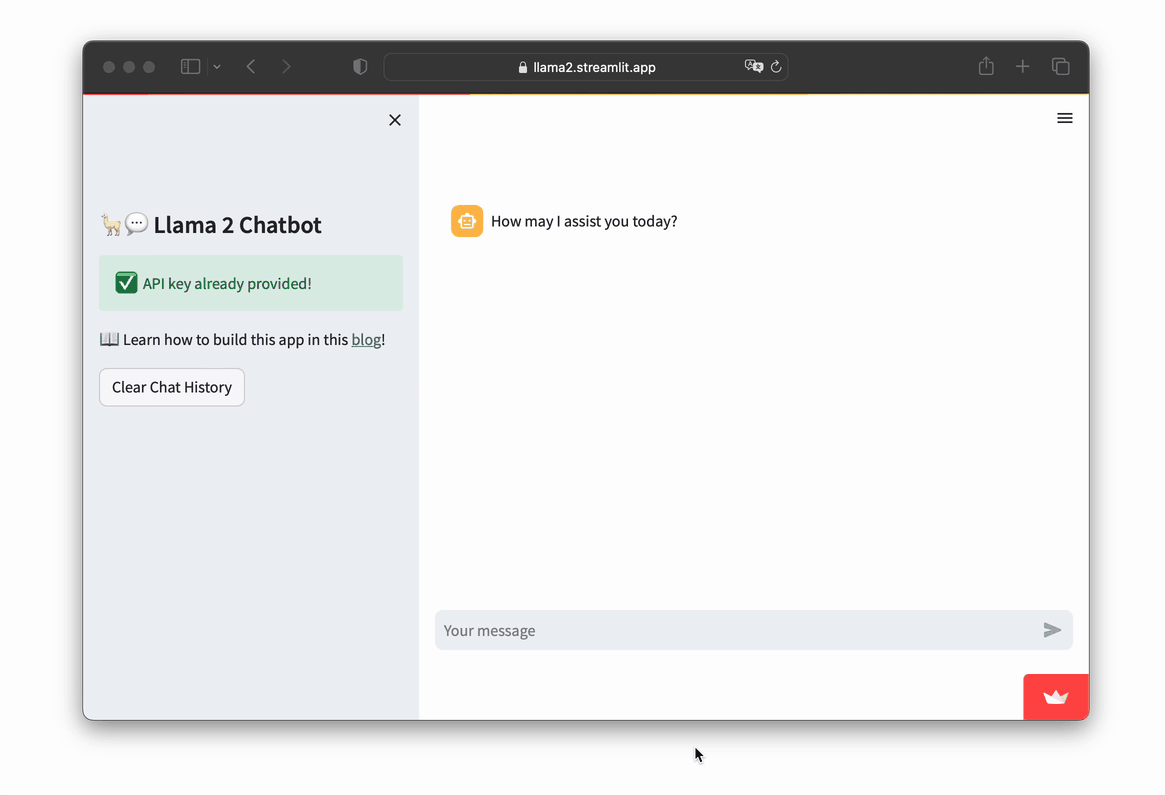Screen dimensions: 1165x795
Task: Collapse the chatbot sidebar with the X
Action: tap(394, 119)
